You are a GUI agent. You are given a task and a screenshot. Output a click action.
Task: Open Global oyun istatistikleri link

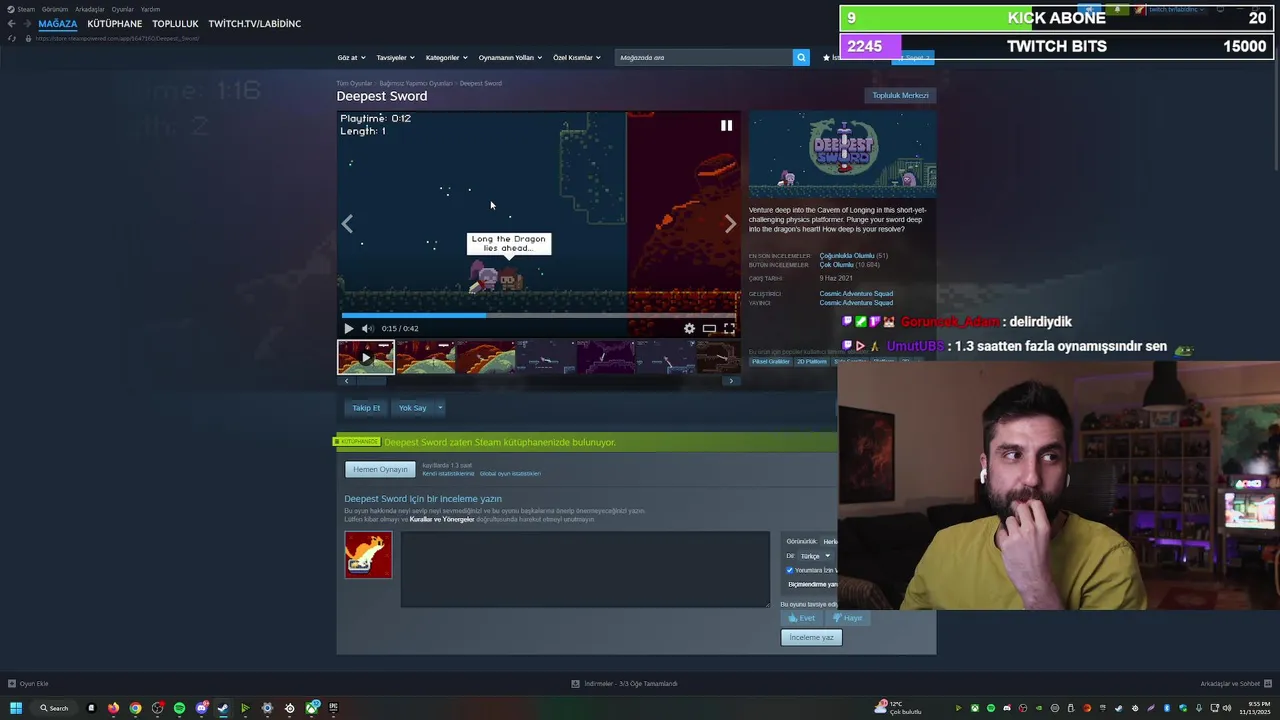(x=510, y=473)
